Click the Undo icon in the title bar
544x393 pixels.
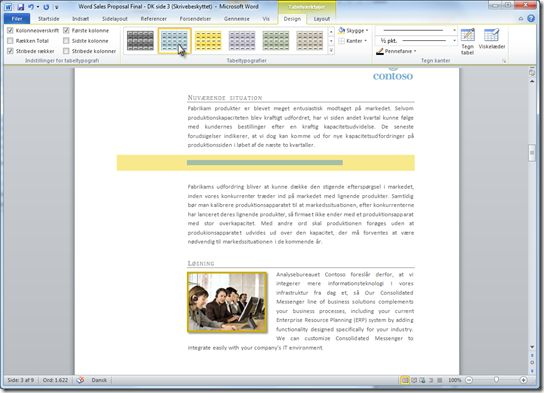tap(31, 7)
